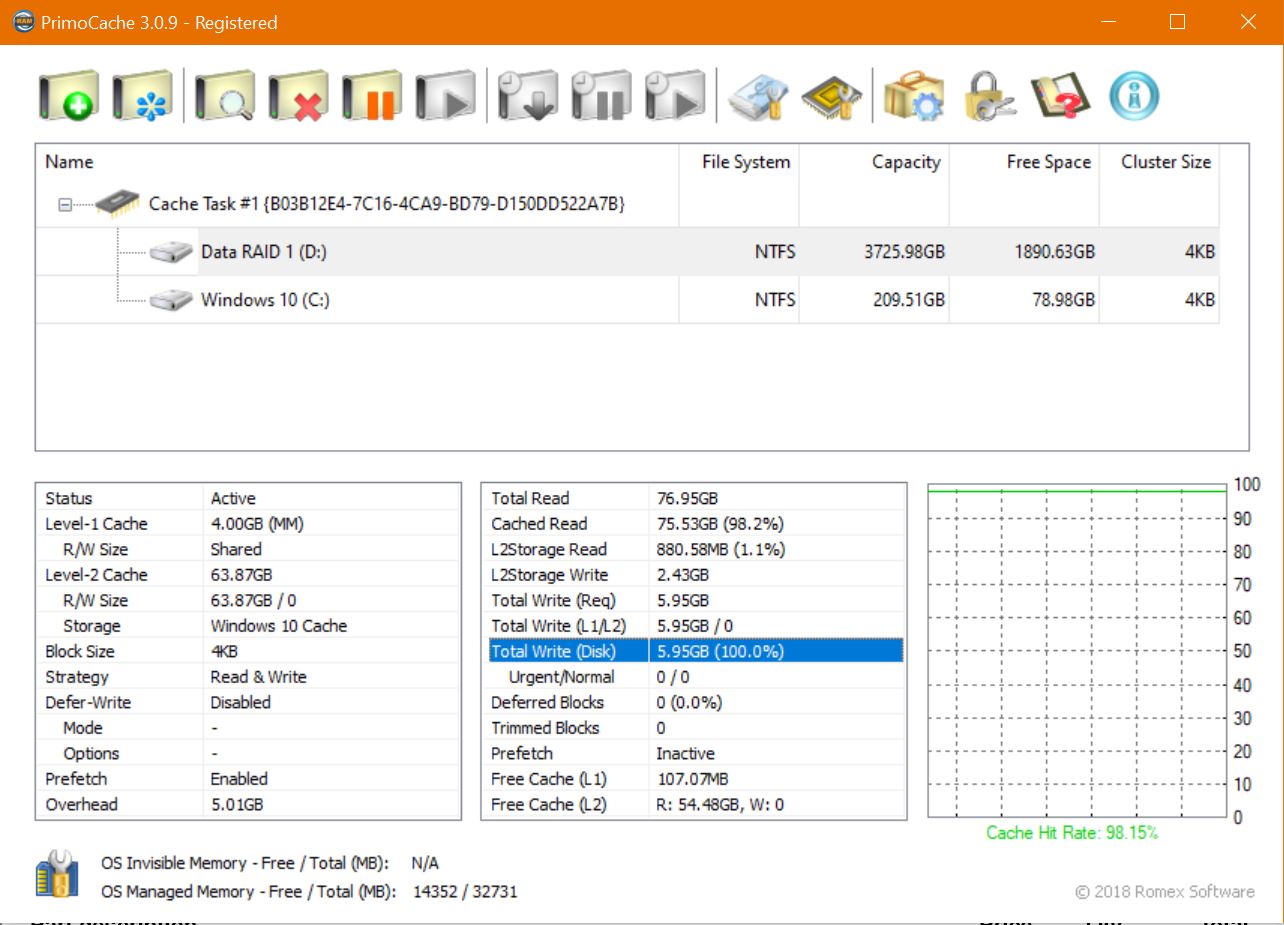Select the Overhead 5.01GB row
1284x925 pixels.
tap(249, 804)
